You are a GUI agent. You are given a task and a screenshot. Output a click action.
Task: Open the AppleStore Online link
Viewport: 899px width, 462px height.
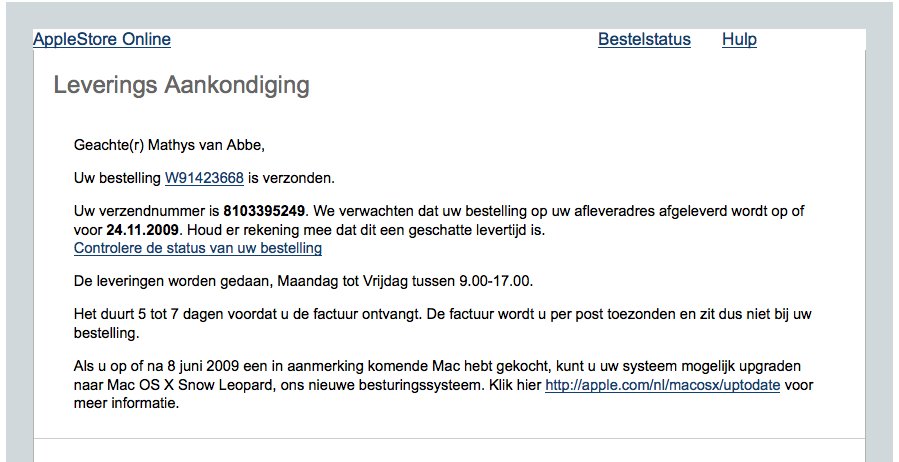[x=102, y=40]
